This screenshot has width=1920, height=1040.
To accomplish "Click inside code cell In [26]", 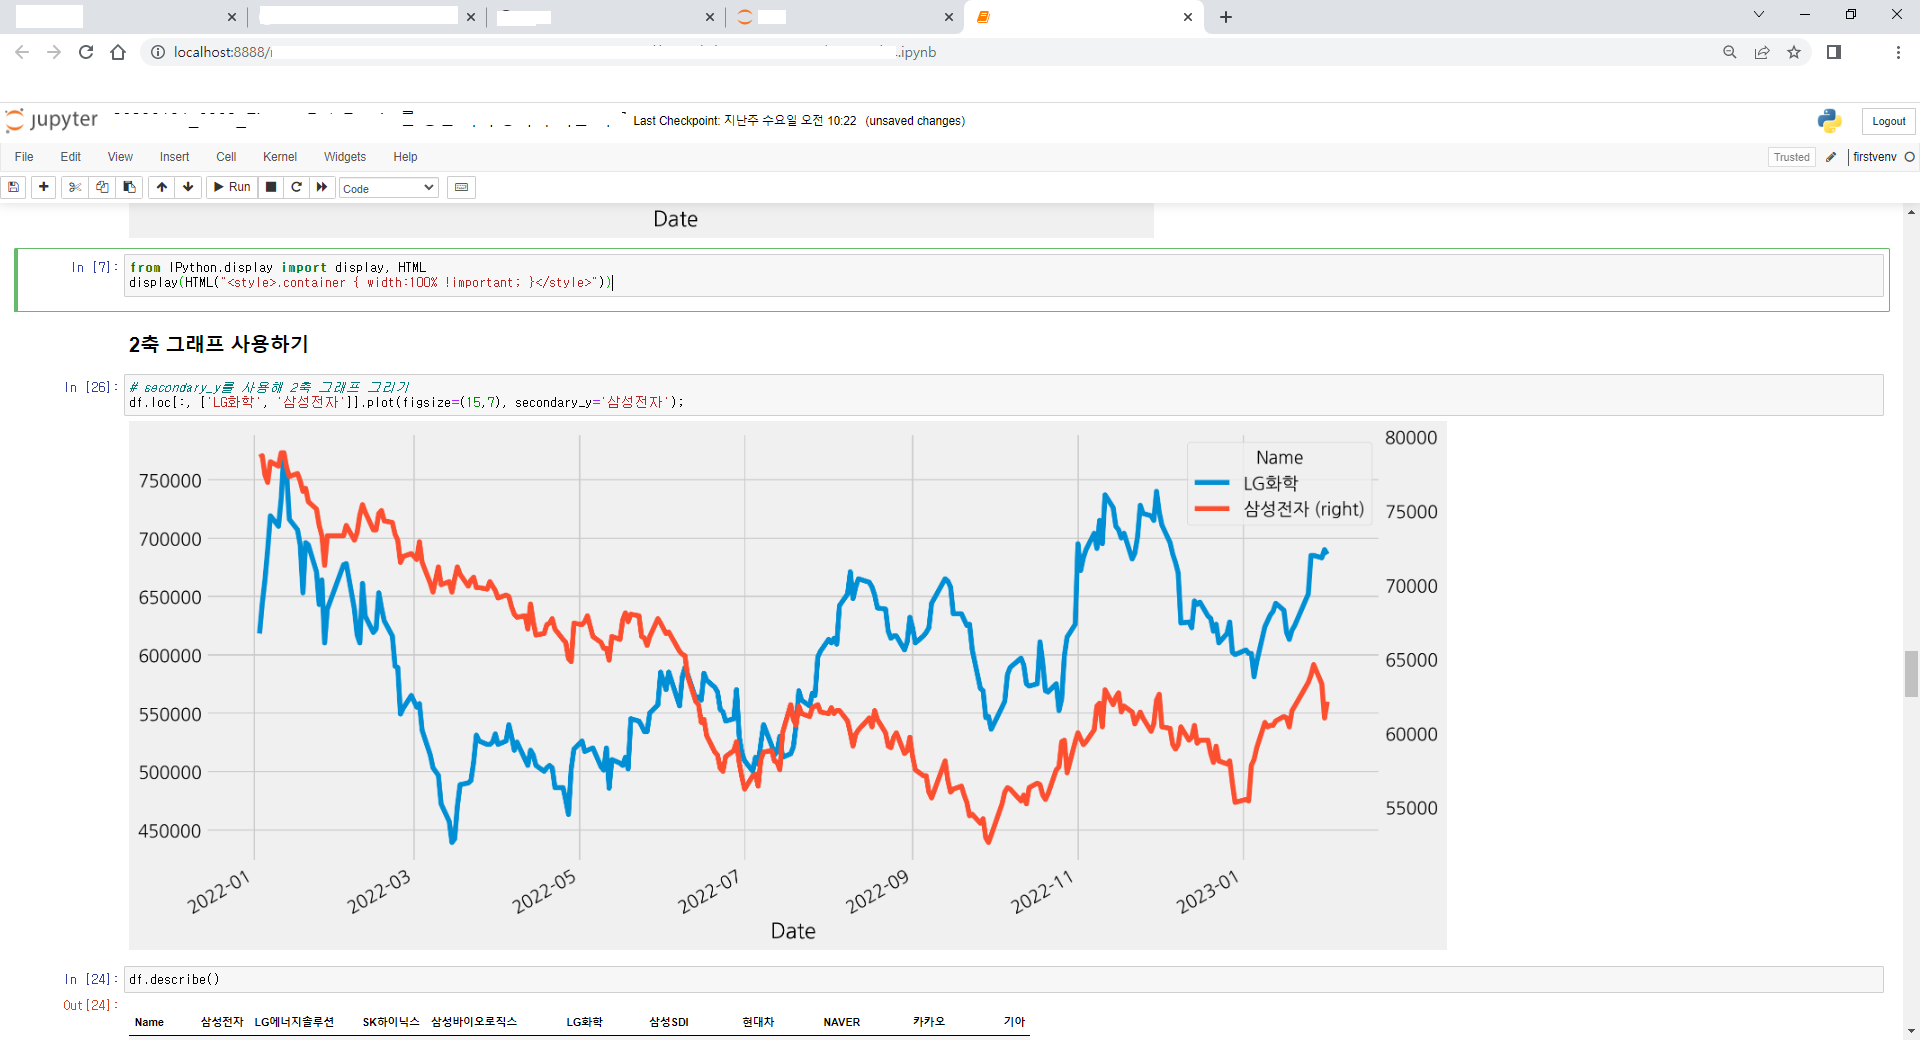I will coord(1004,395).
